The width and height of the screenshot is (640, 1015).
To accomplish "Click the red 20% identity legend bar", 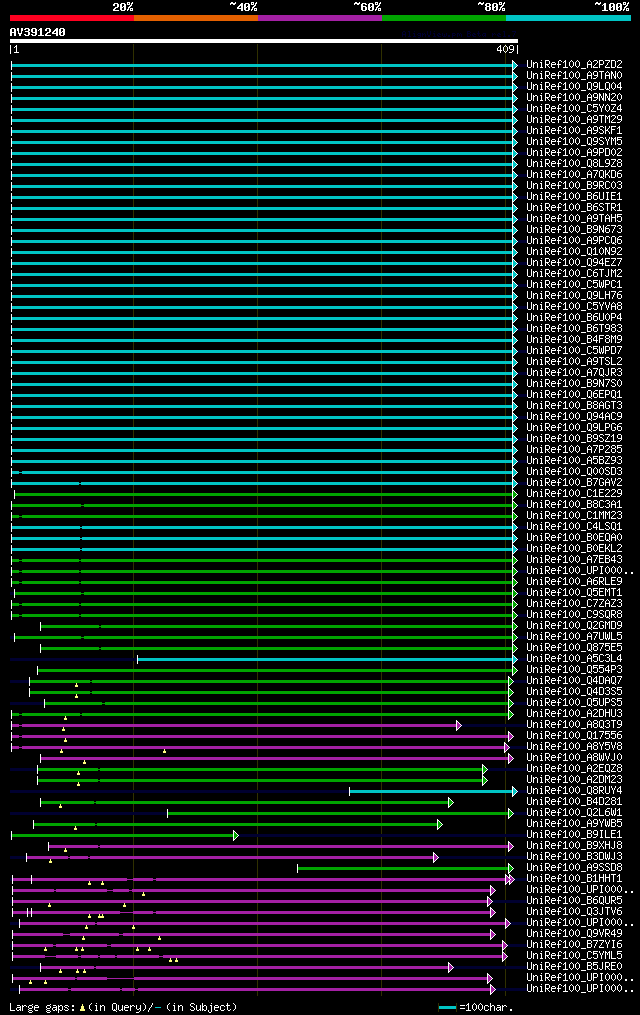I will click(x=72, y=18).
